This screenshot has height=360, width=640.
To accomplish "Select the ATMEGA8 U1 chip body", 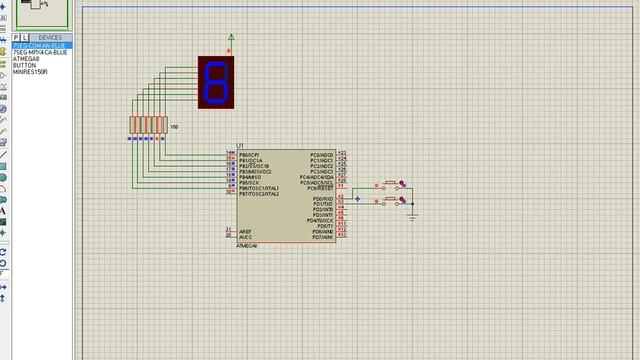I will pyautogui.click(x=286, y=196).
